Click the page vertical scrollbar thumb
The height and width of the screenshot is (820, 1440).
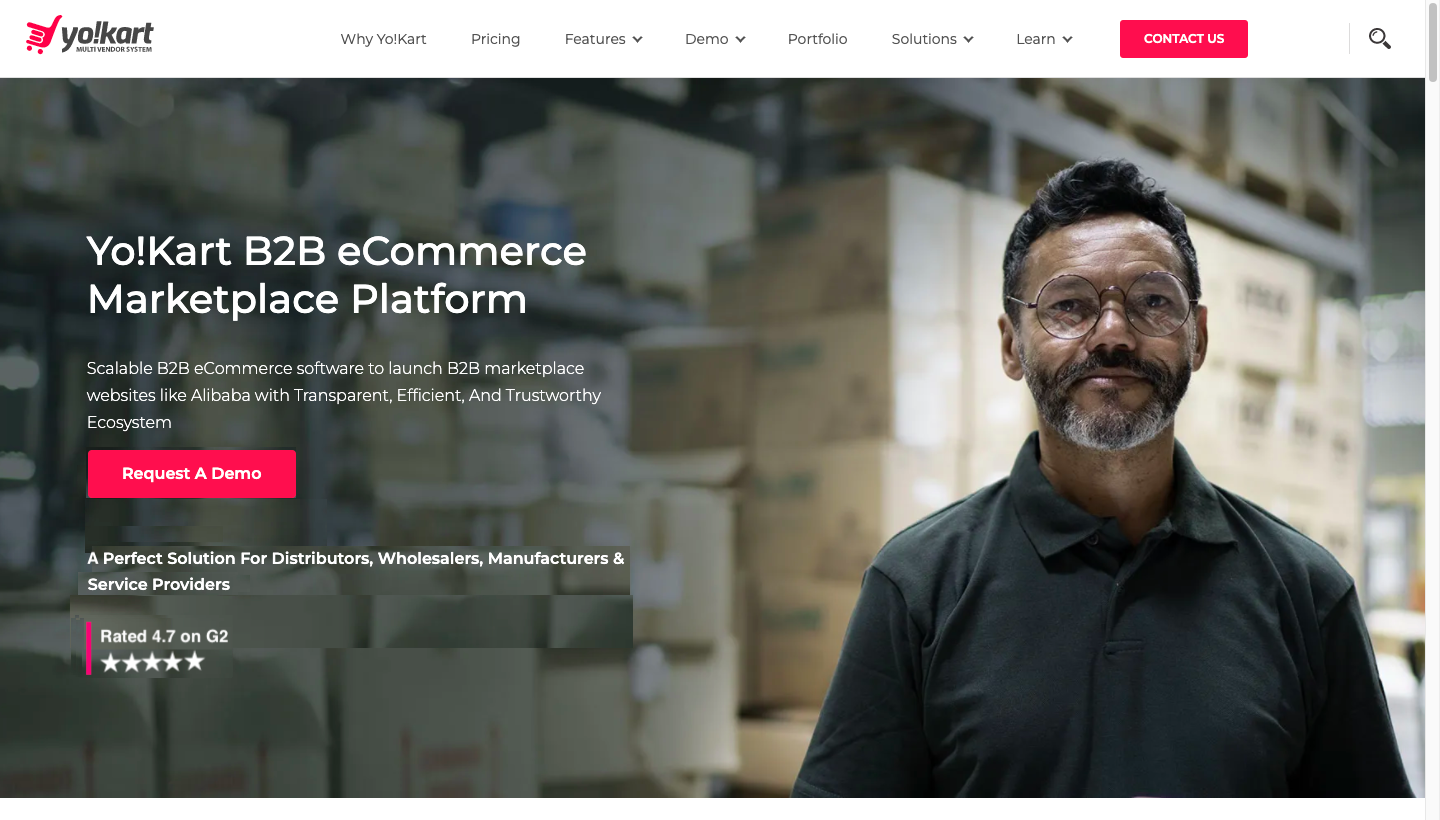click(x=1432, y=42)
